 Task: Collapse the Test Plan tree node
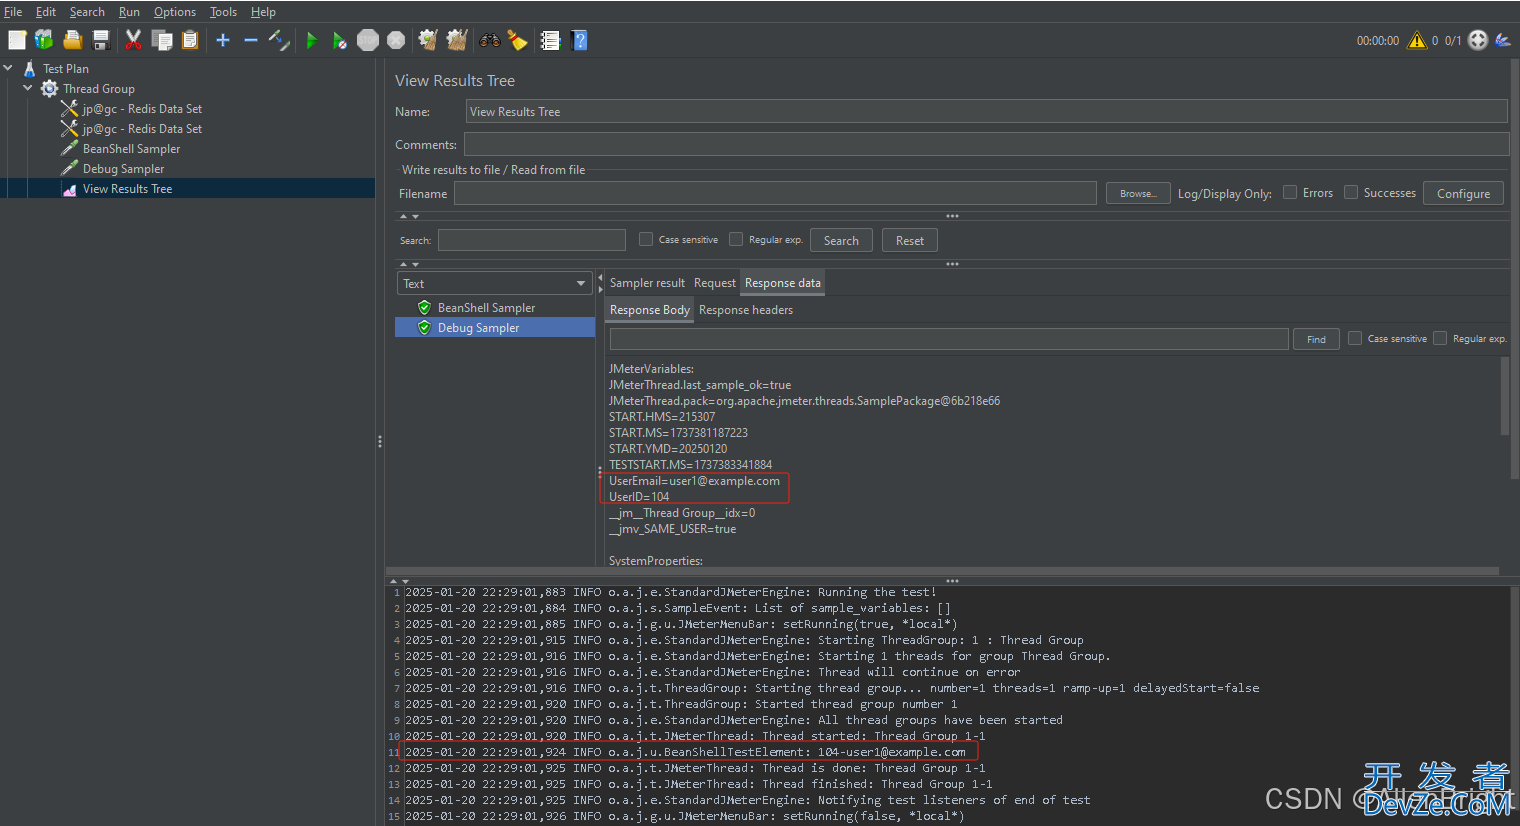pyautogui.click(x=8, y=68)
